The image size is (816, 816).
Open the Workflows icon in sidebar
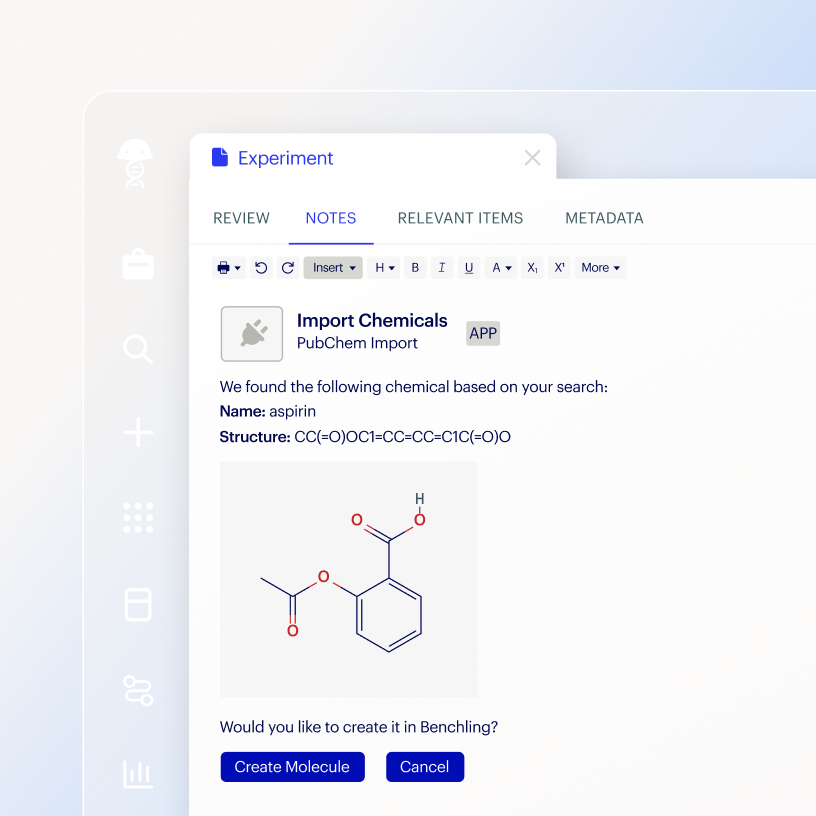pyautogui.click(x=138, y=691)
